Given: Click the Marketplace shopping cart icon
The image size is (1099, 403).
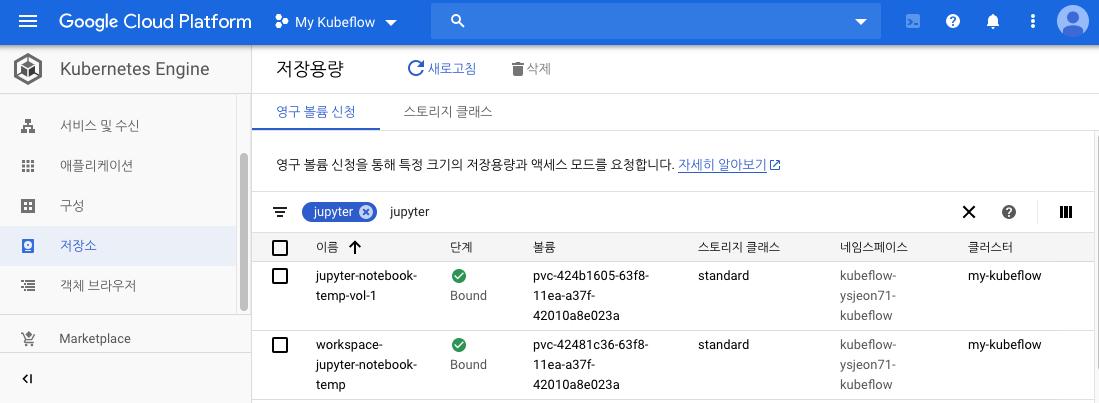Looking at the screenshot, I should [x=28, y=339].
